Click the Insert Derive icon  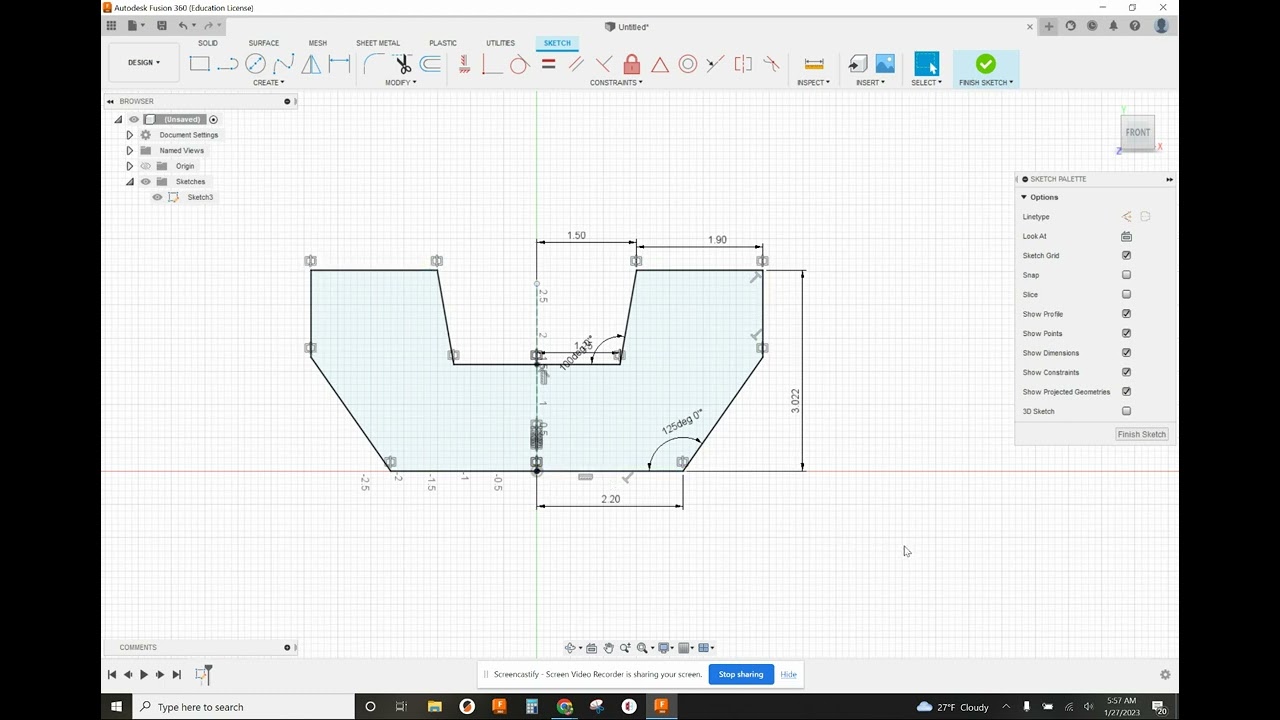click(x=858, y=64)
